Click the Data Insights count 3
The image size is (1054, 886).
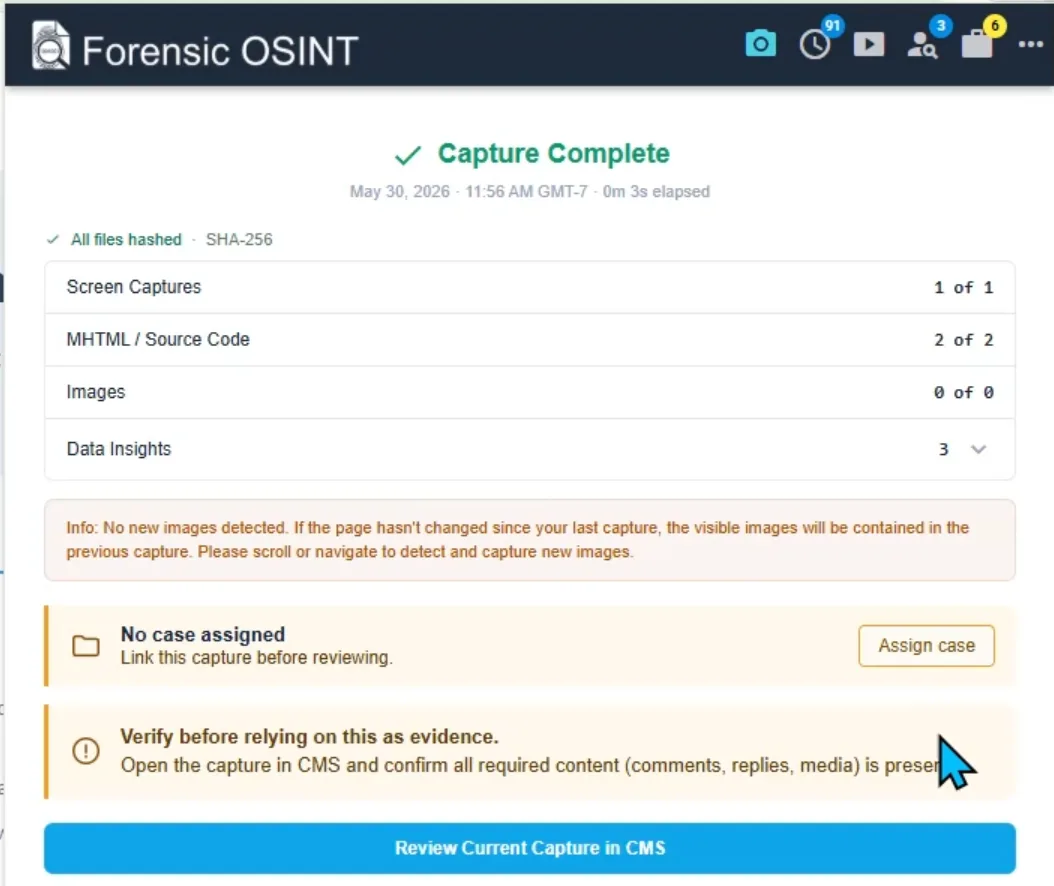[943, 449]
